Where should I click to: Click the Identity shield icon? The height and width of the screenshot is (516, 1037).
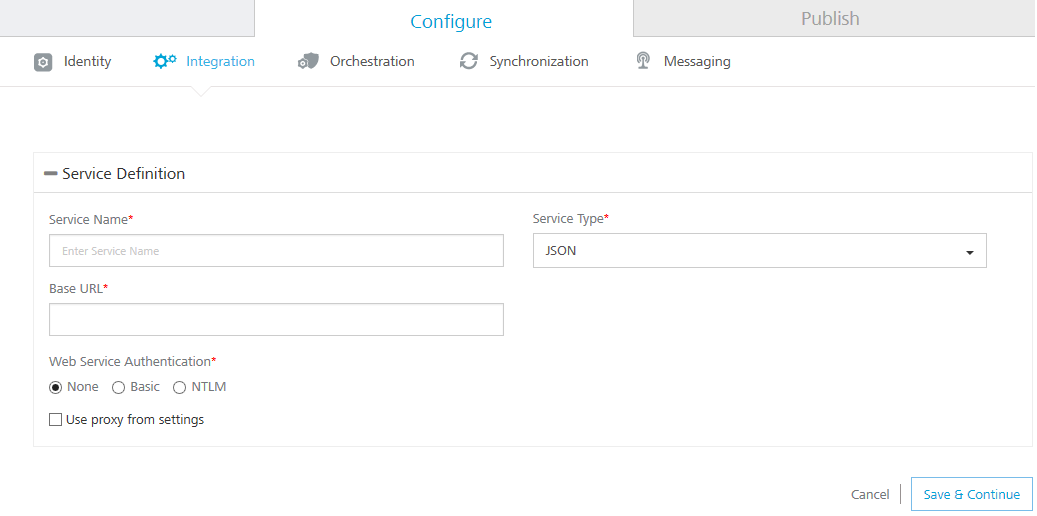click(43, 62)
